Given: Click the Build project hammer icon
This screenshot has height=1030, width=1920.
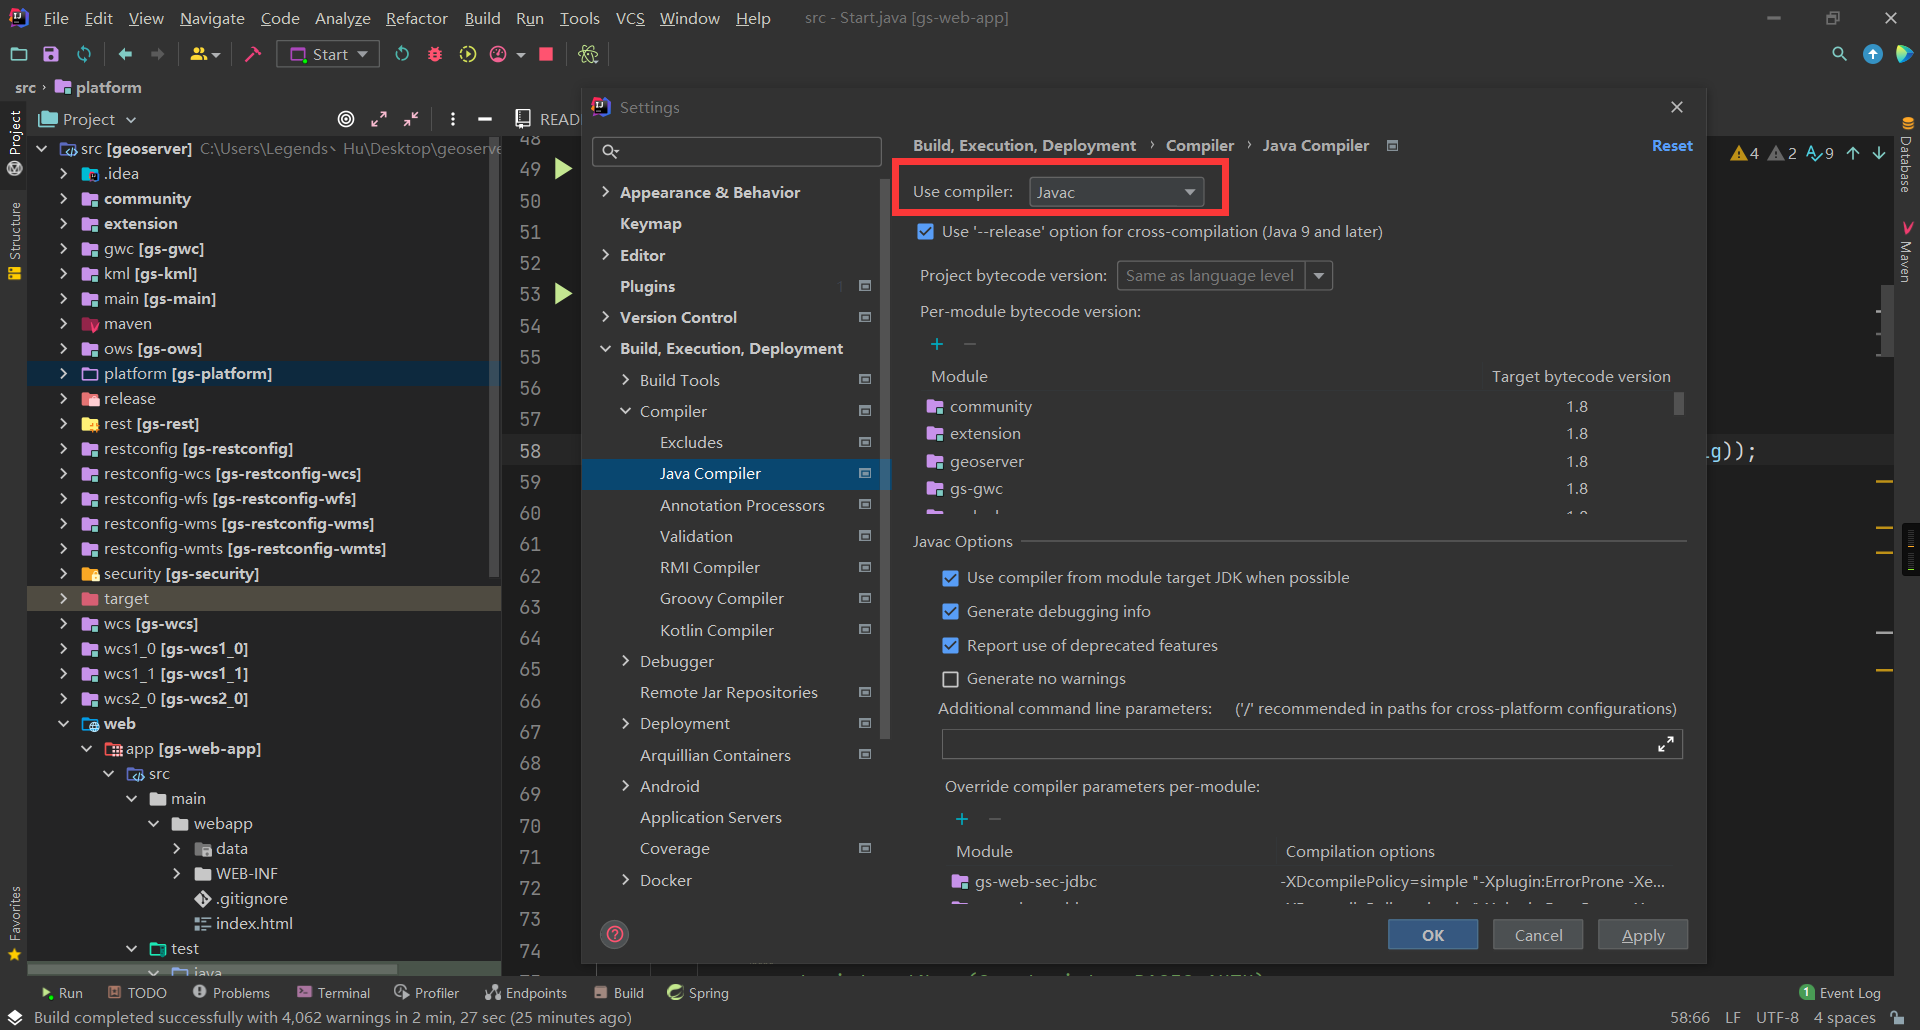Looking at the screenshot, I should click(x=253, y=54).
